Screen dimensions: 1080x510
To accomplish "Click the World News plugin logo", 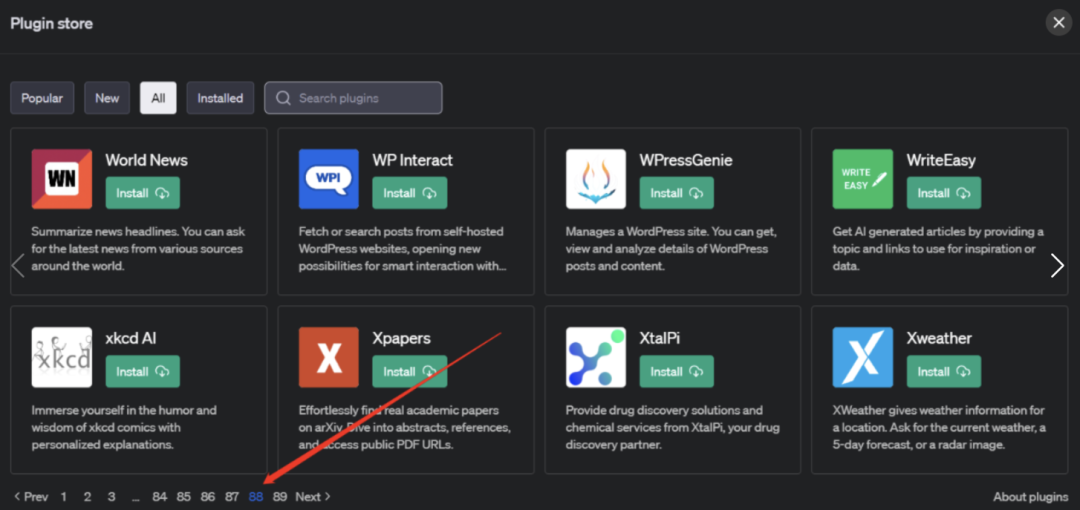I will point(62,178).
